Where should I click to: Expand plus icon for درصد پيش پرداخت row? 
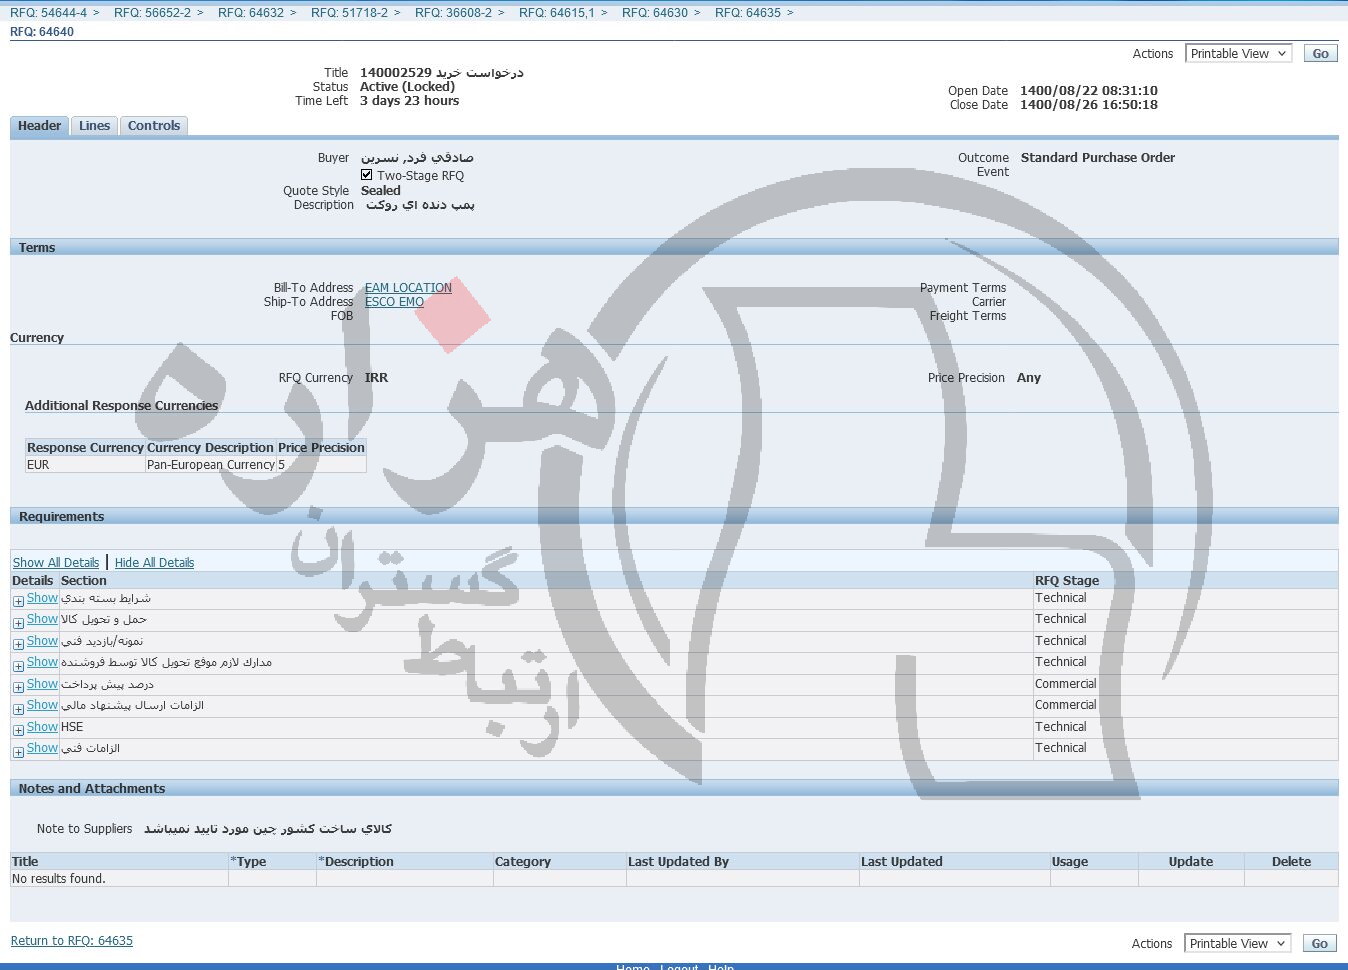coord(18,687)
